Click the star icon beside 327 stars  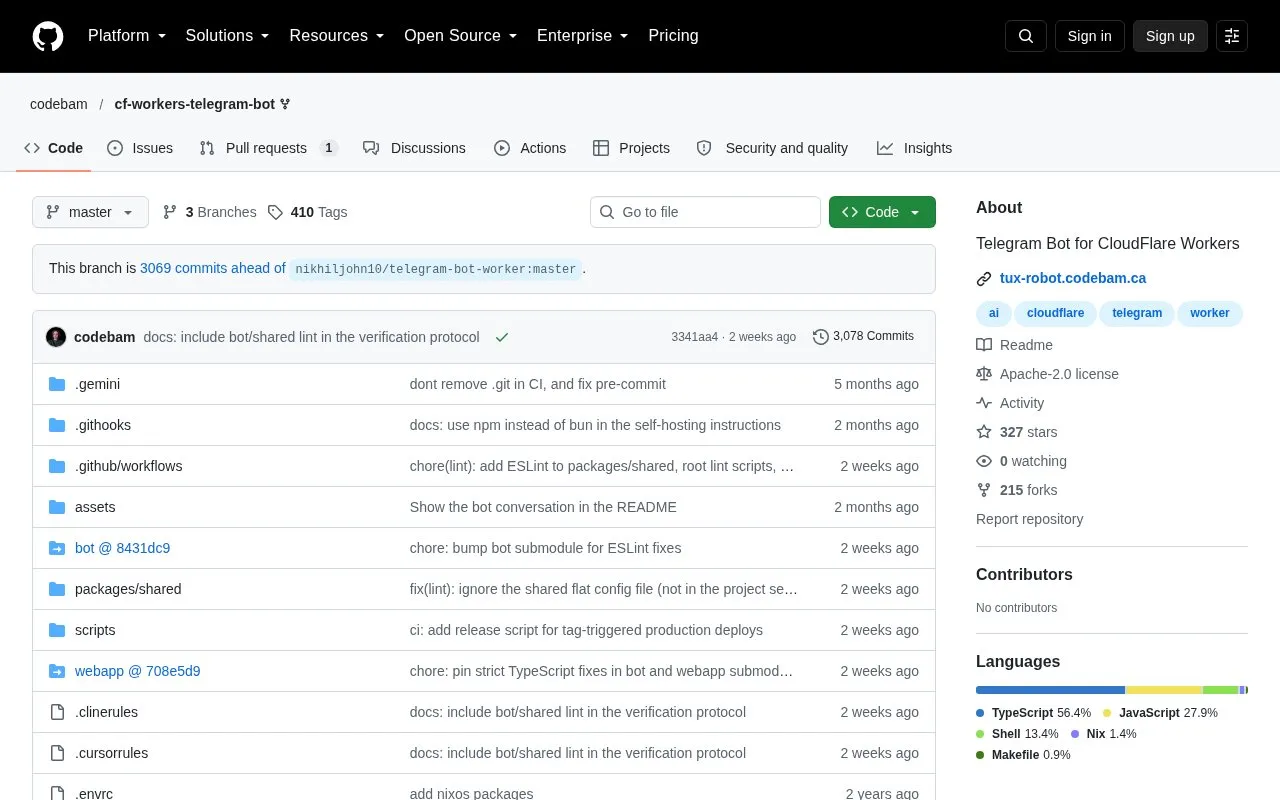point(984,432)
